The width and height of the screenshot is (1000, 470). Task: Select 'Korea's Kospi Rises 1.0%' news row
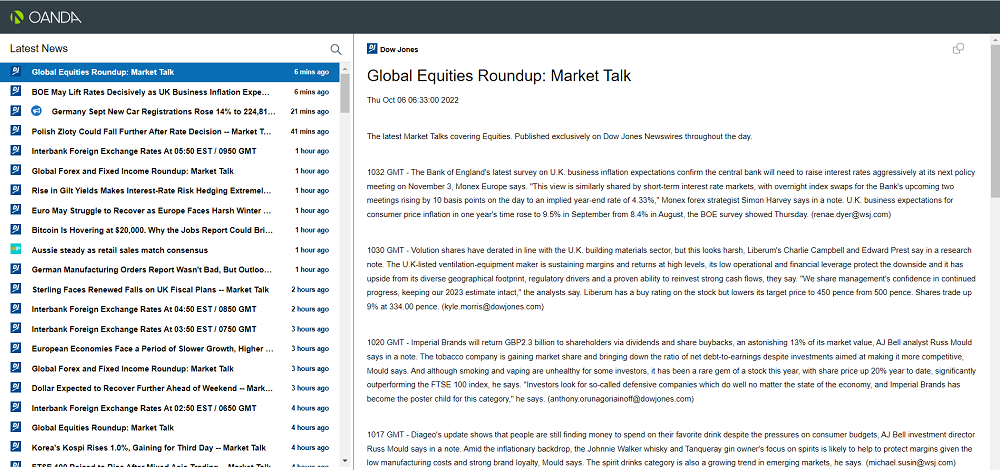pos(170,448)
